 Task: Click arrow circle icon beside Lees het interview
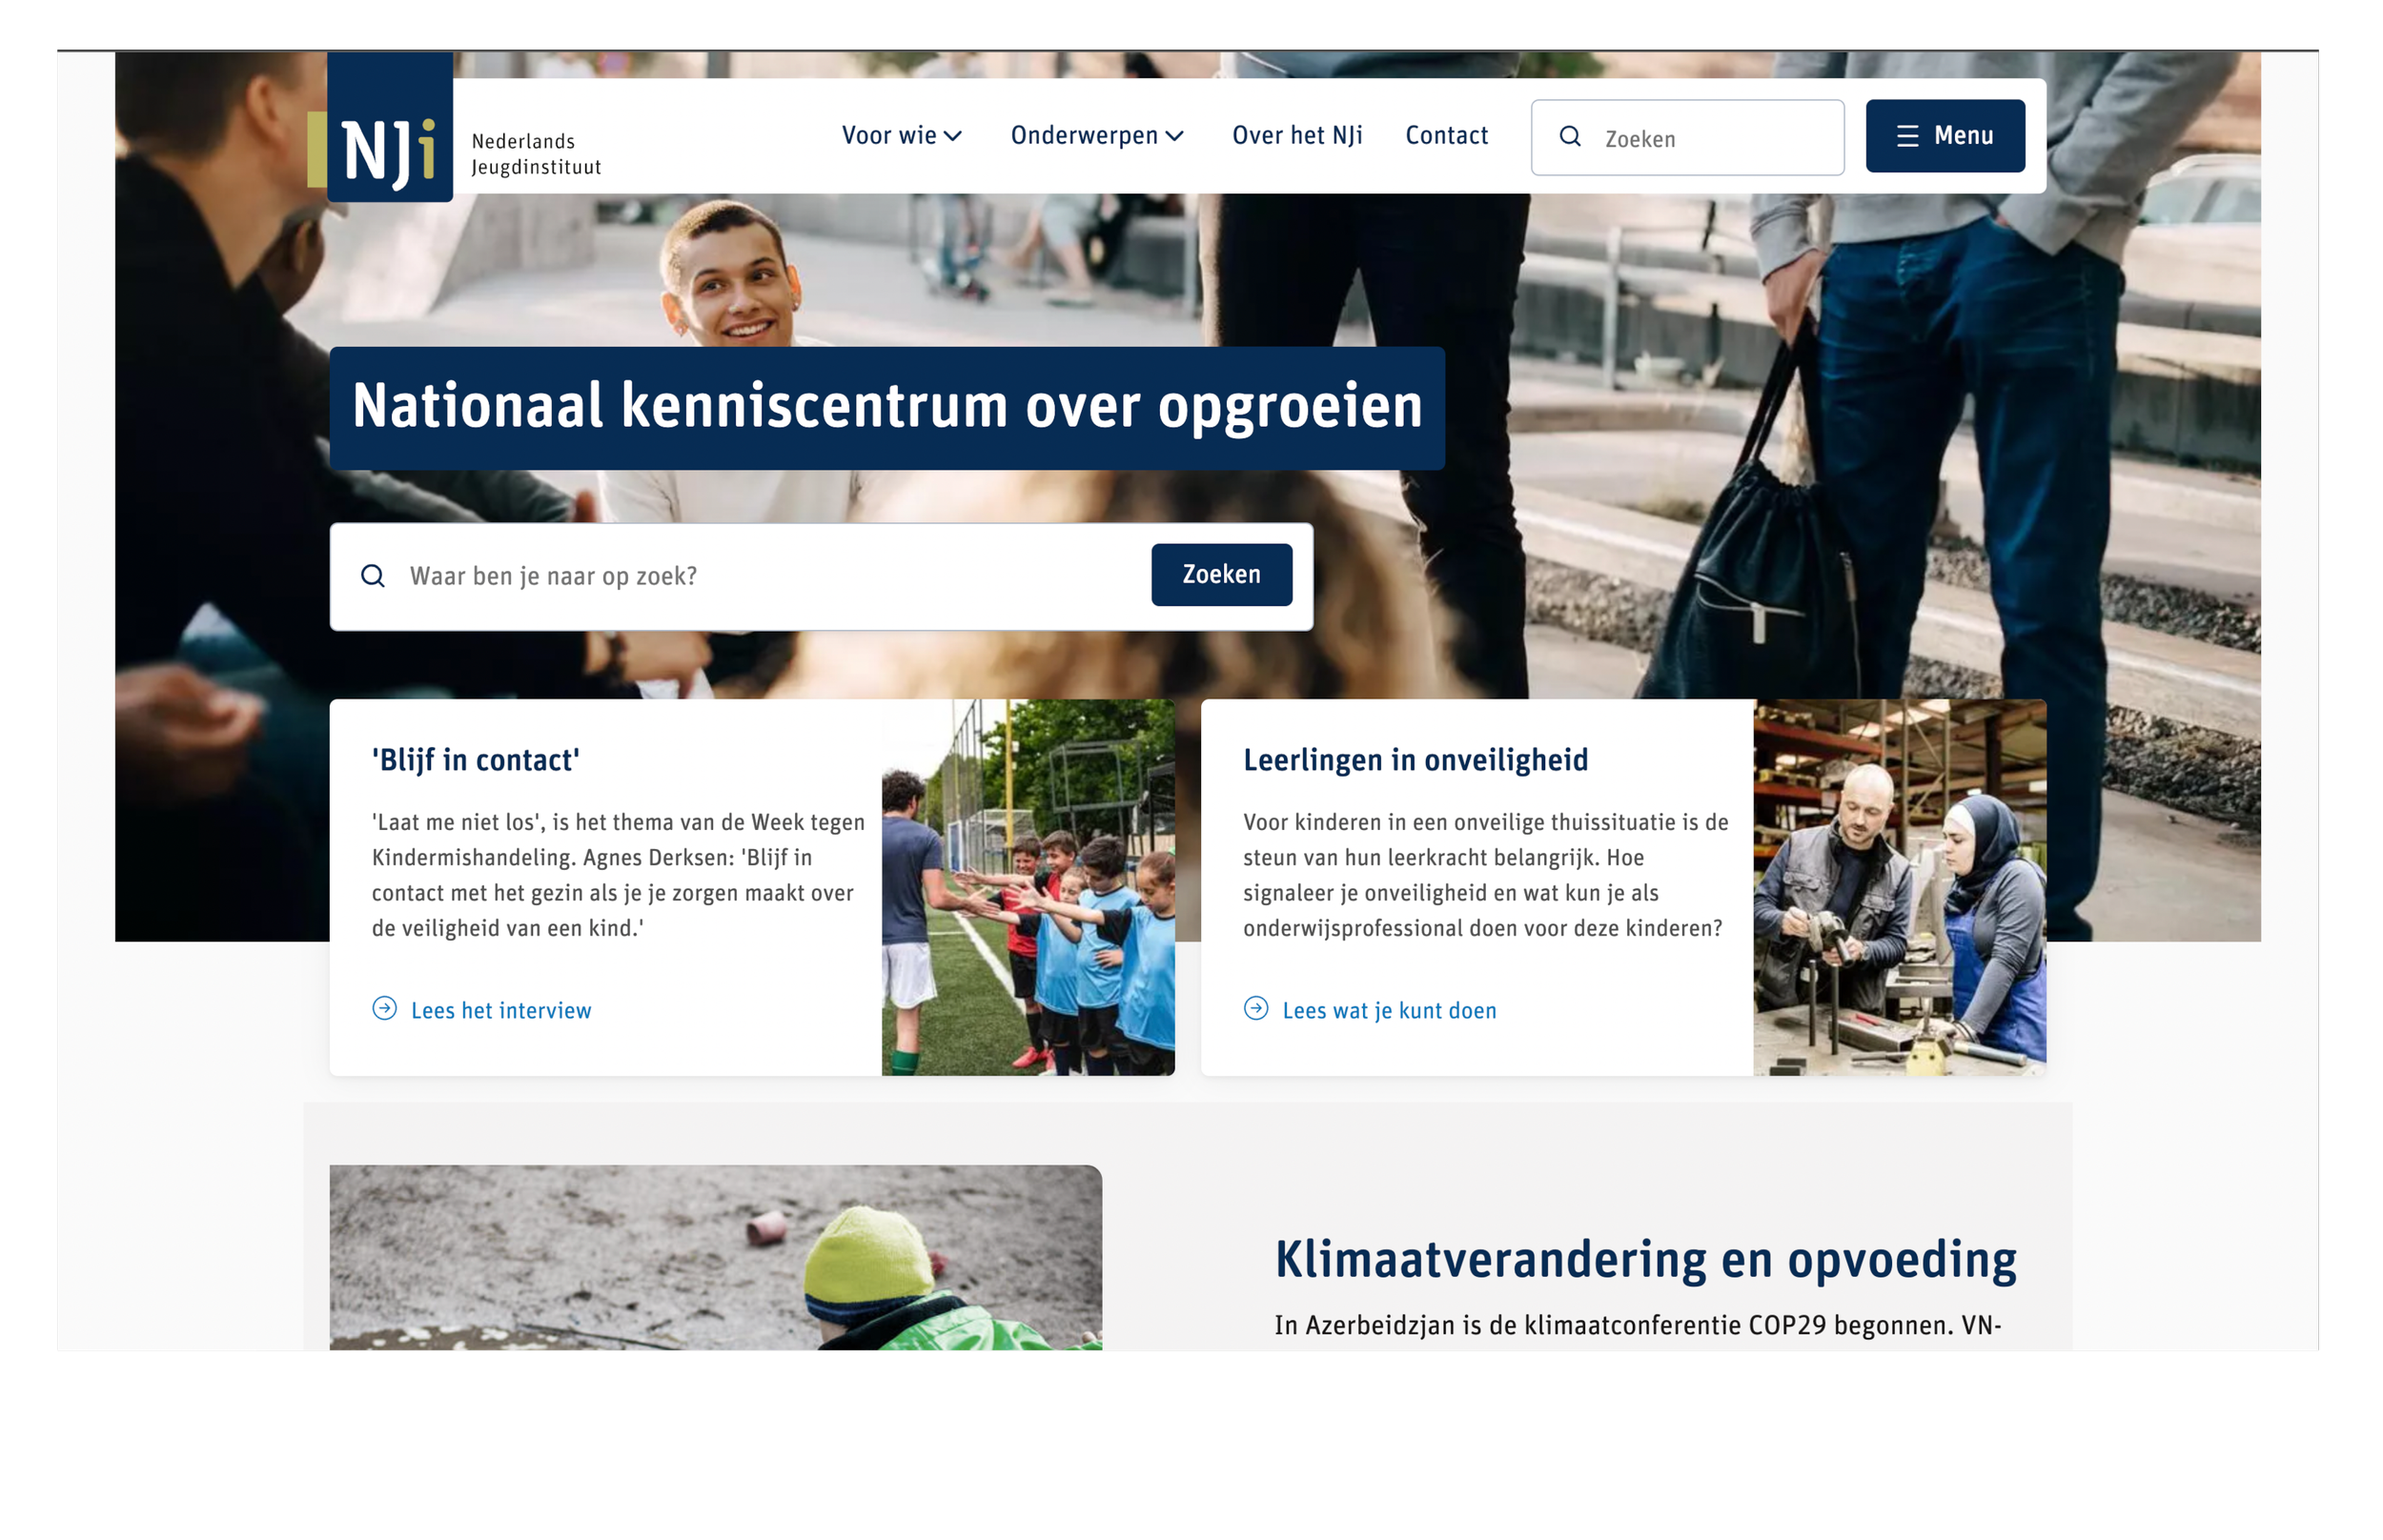pos(385,1008)
